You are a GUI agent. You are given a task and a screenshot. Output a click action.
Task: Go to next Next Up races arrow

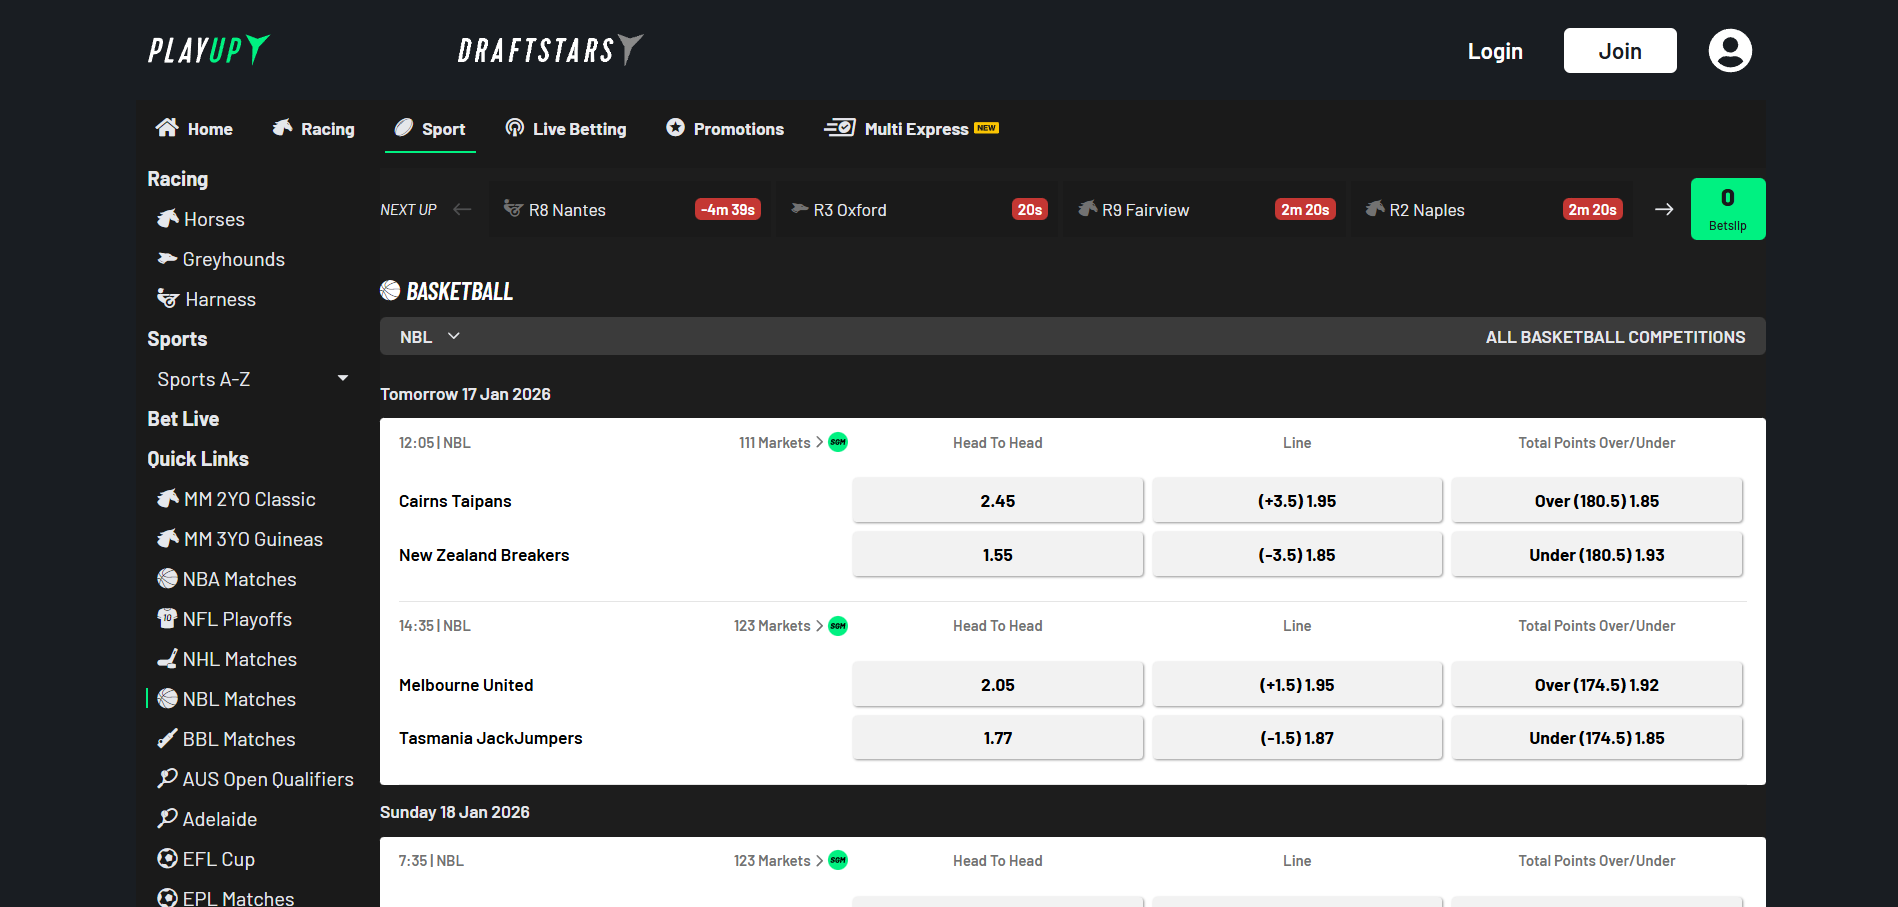click(1664, 209)
